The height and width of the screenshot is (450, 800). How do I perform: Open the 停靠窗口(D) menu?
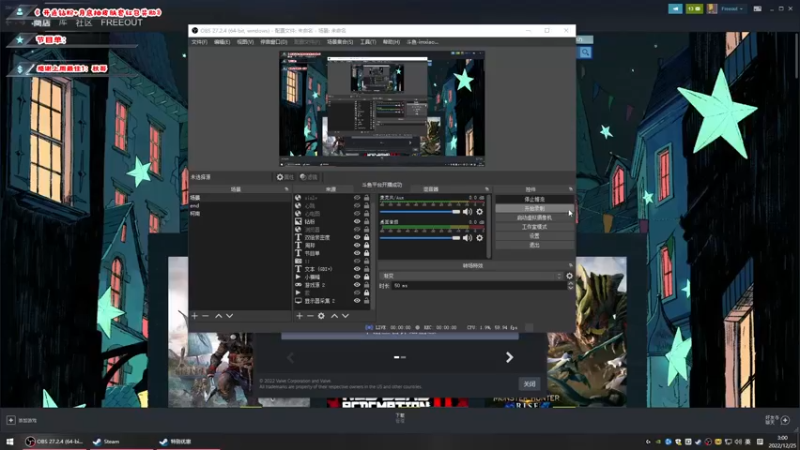click(x=273, y=42)
